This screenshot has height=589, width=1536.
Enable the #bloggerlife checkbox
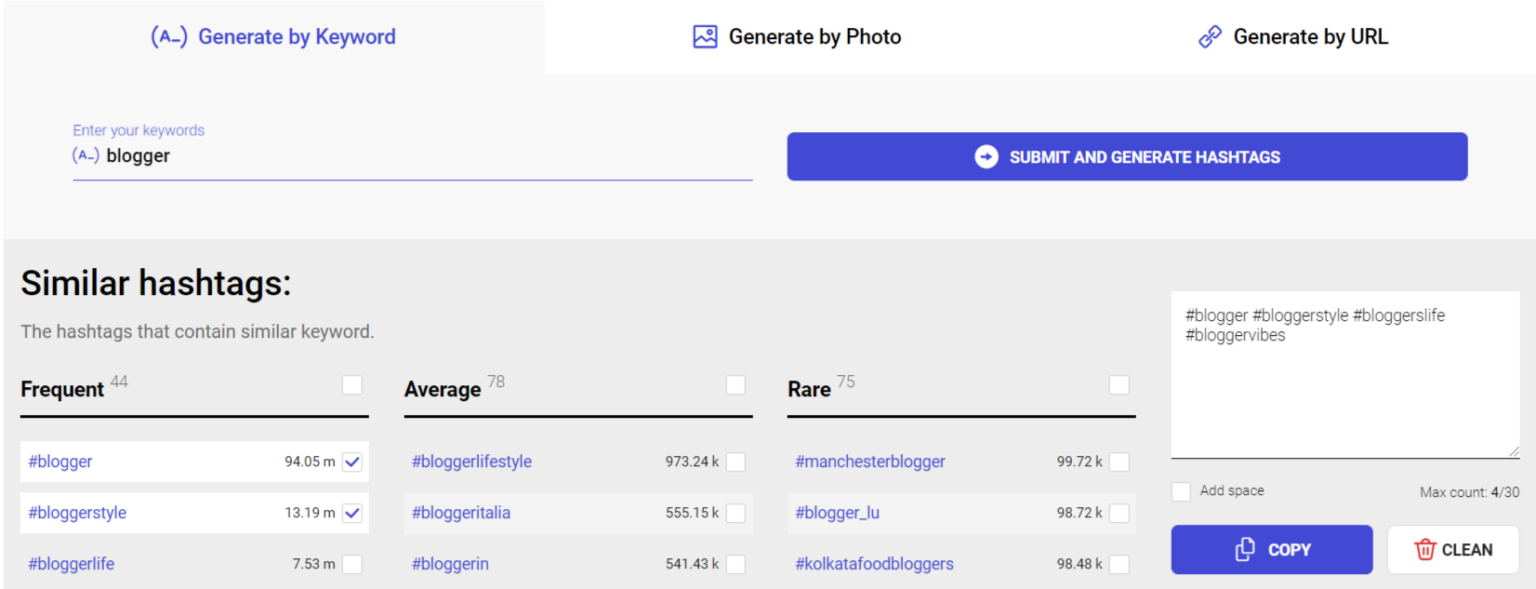[352, 564]
